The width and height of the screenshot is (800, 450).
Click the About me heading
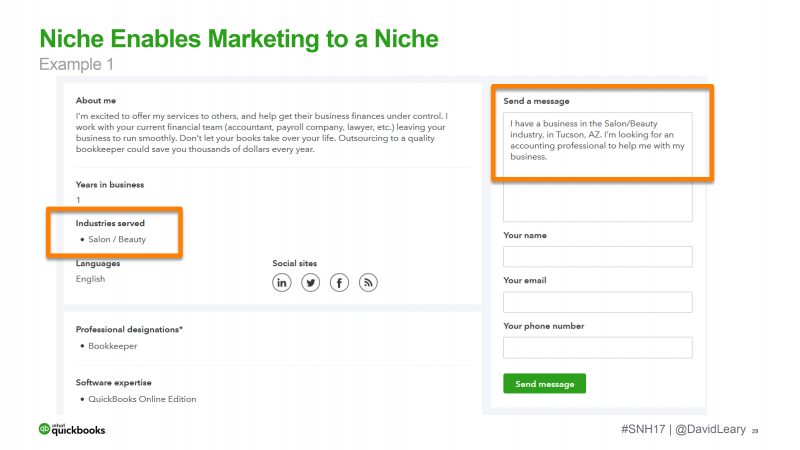96,100
